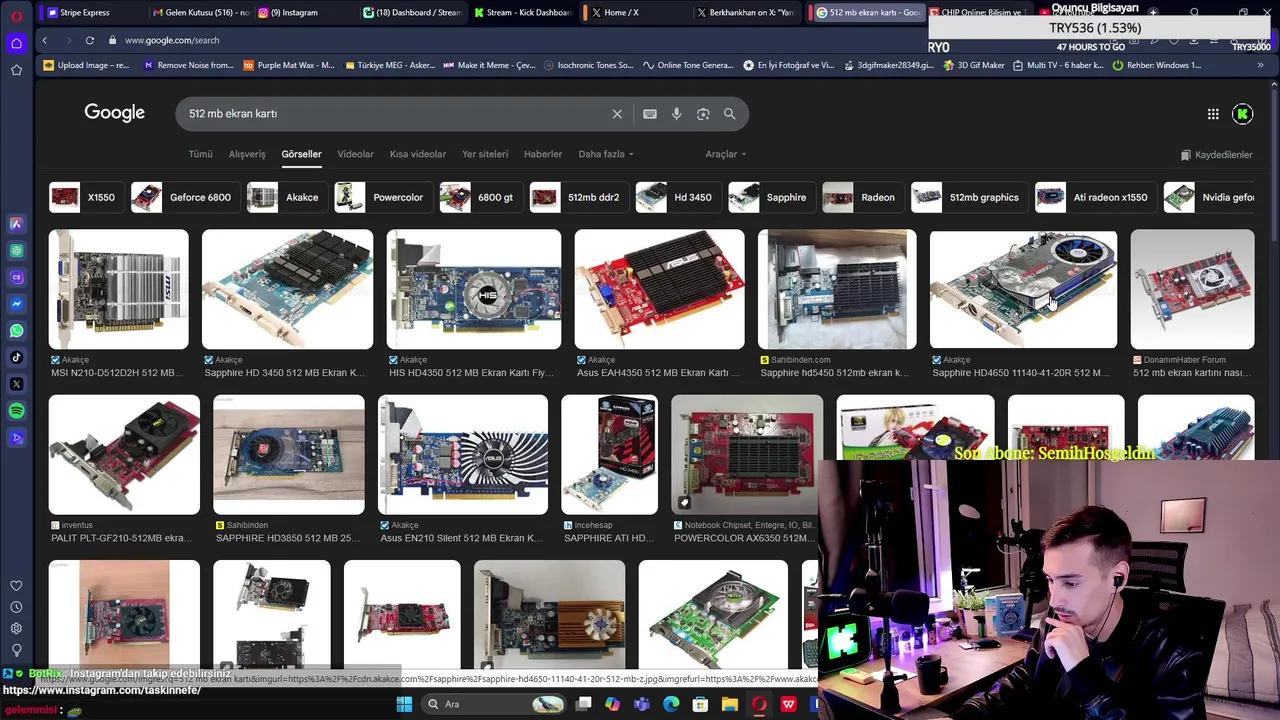
Task: Open Remove Noise from bookmark
Action: pyautogui.click(x=189, y=65)
